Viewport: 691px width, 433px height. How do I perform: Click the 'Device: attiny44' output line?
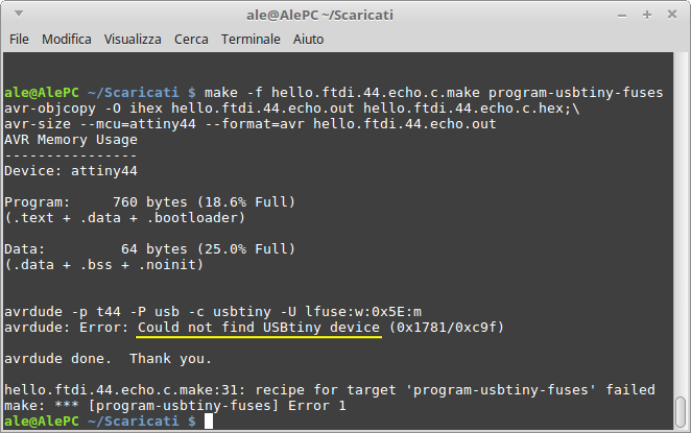(x=71, y=171)
